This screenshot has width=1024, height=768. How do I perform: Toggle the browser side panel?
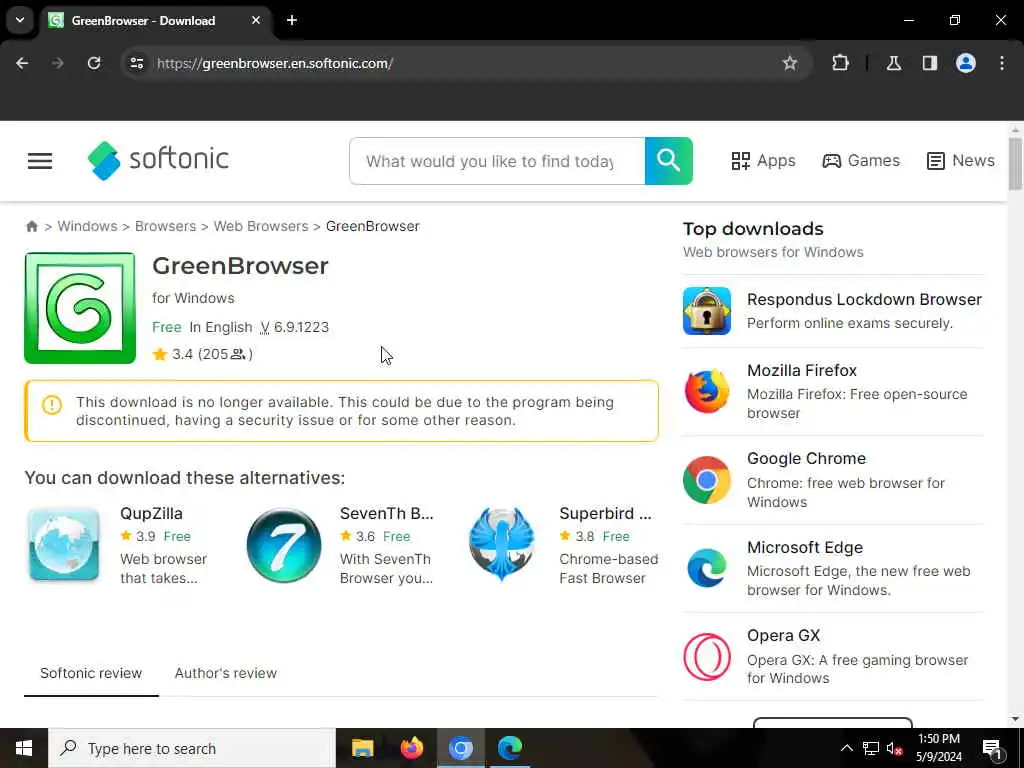click(x=929, y=63)
